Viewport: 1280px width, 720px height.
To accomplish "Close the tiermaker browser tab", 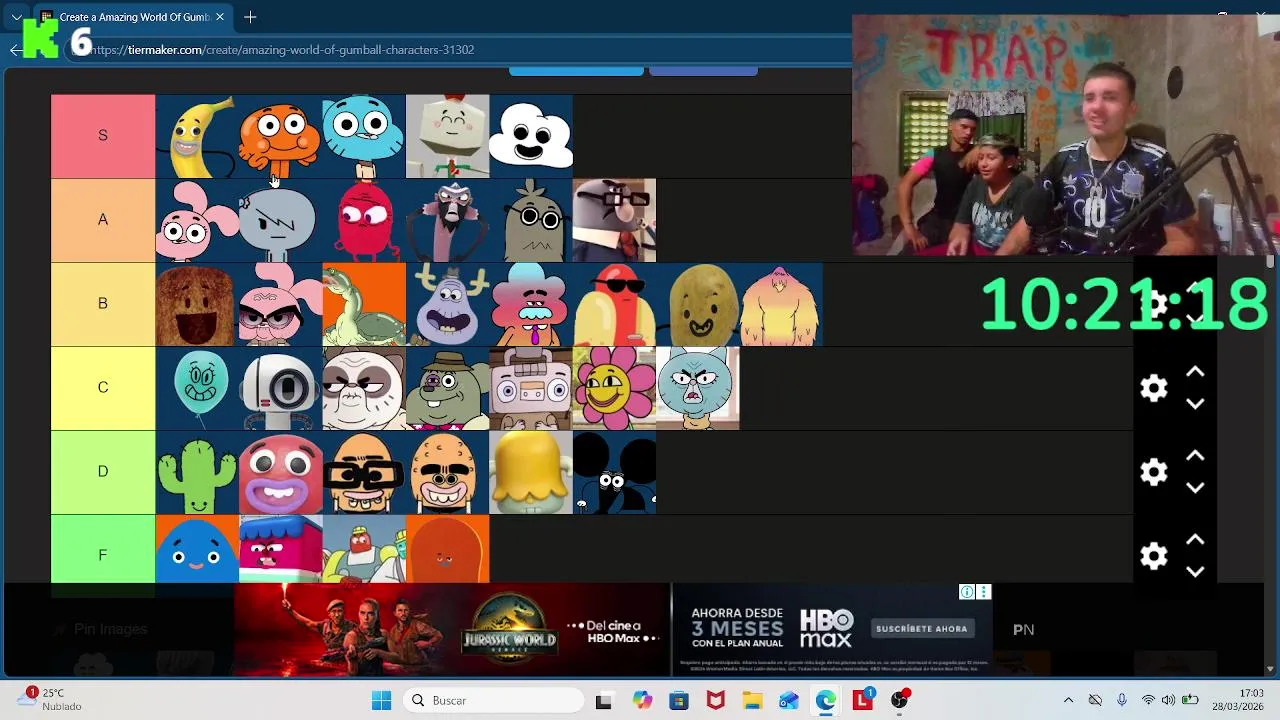I will [220, 17].
